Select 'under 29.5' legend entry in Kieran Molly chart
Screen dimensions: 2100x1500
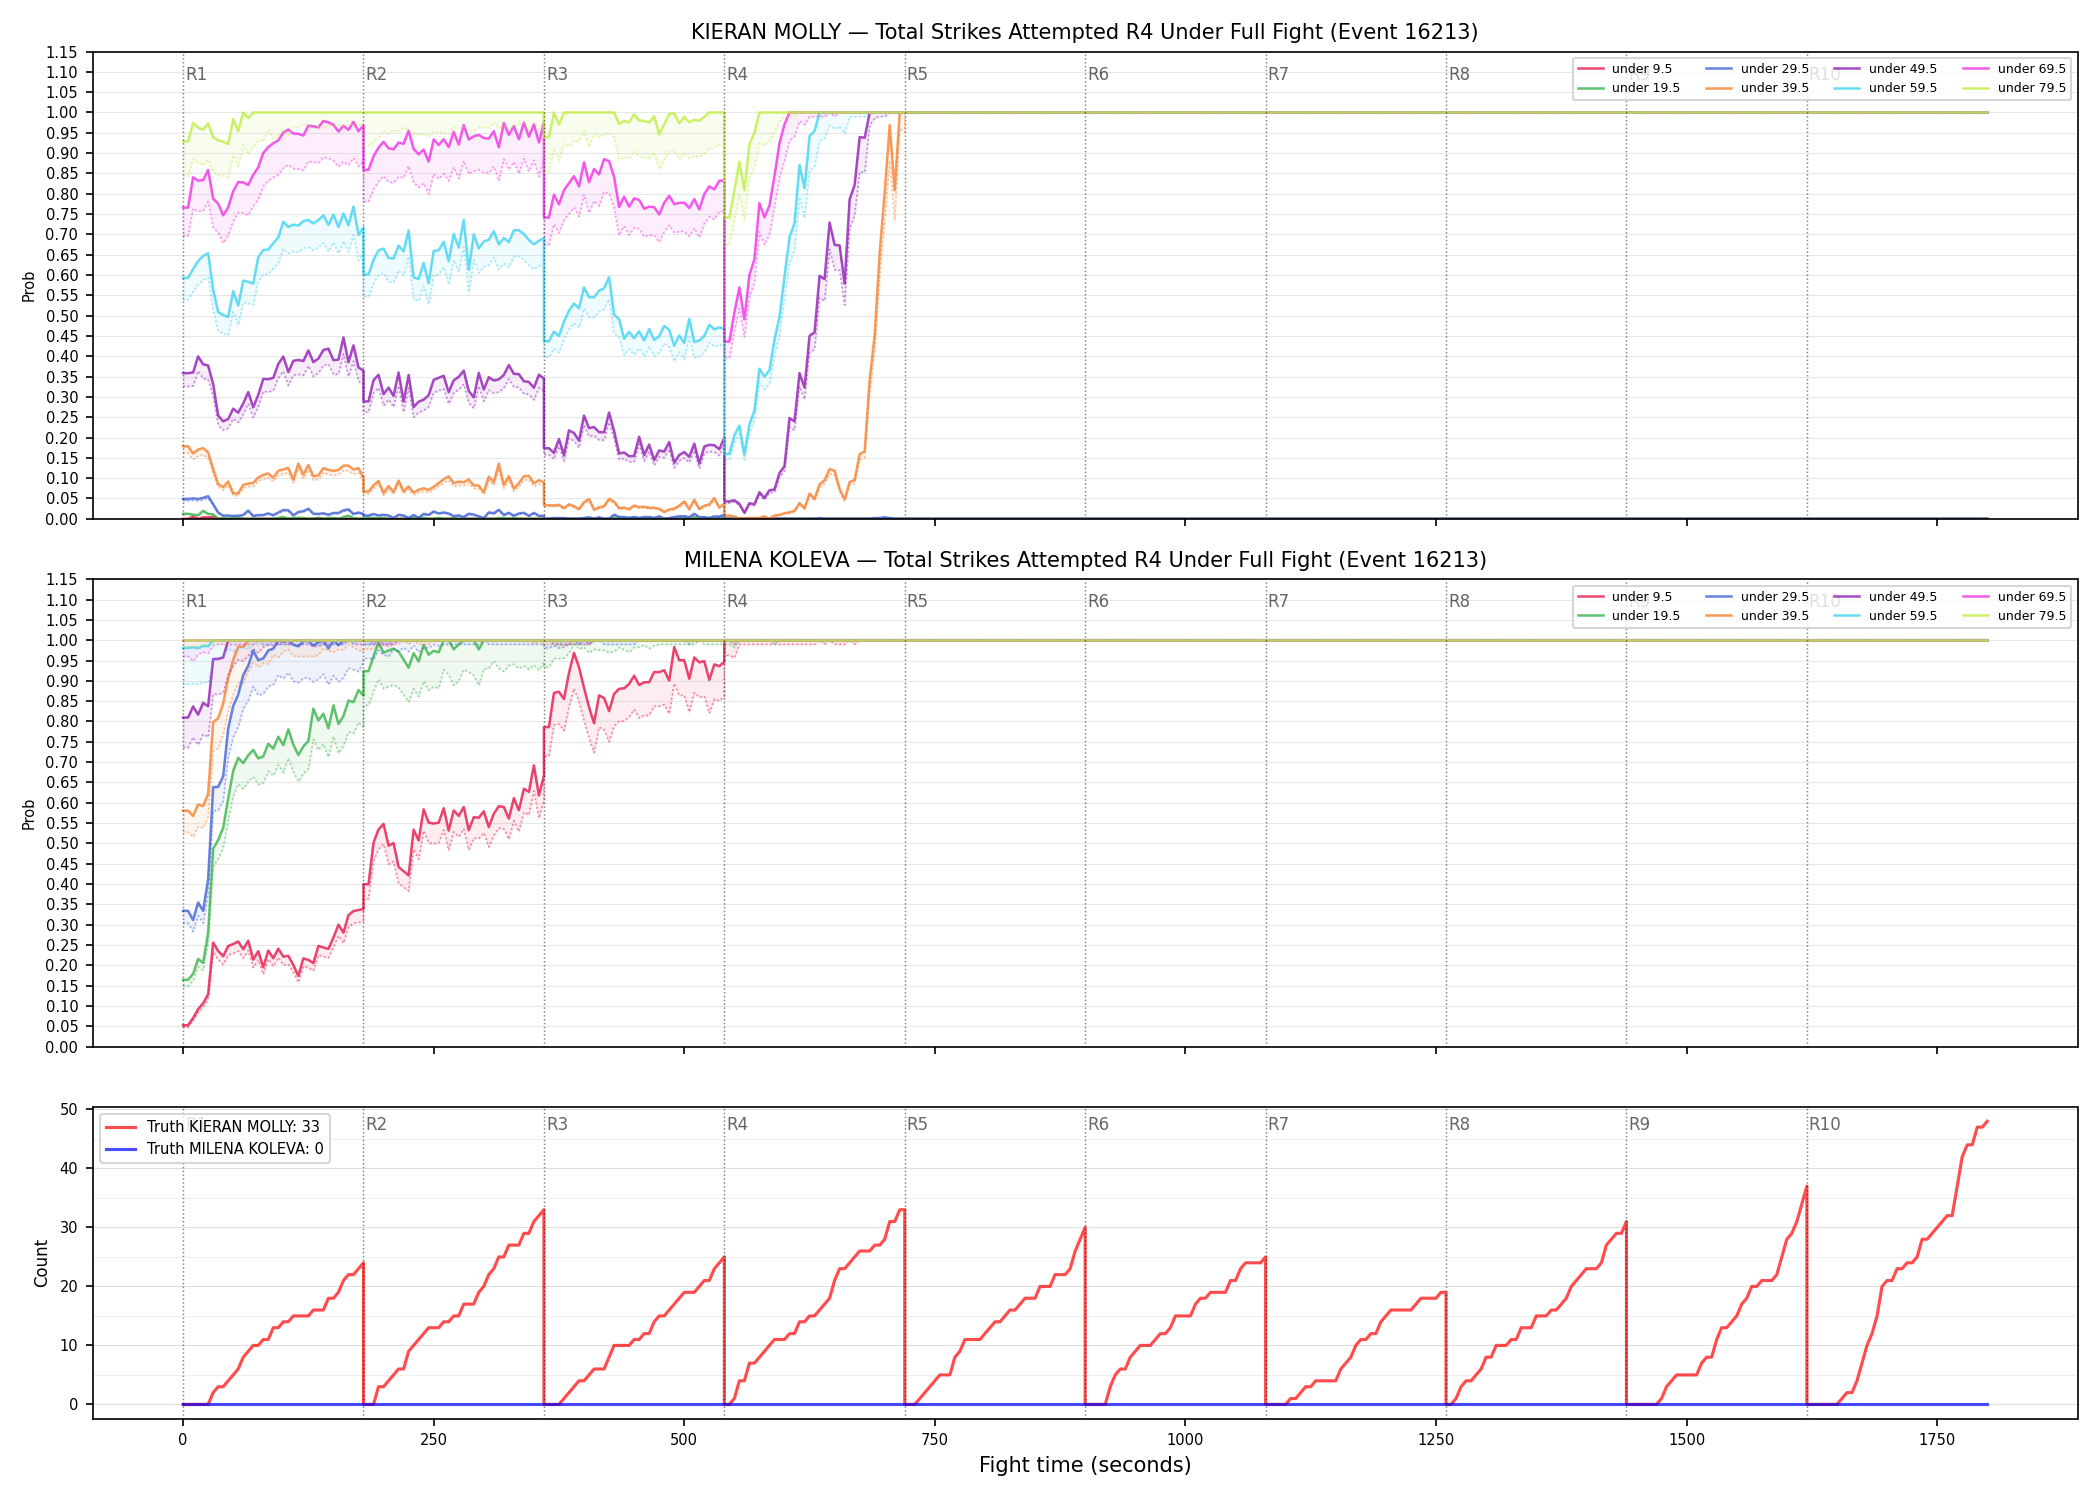tap(1757, 69)
